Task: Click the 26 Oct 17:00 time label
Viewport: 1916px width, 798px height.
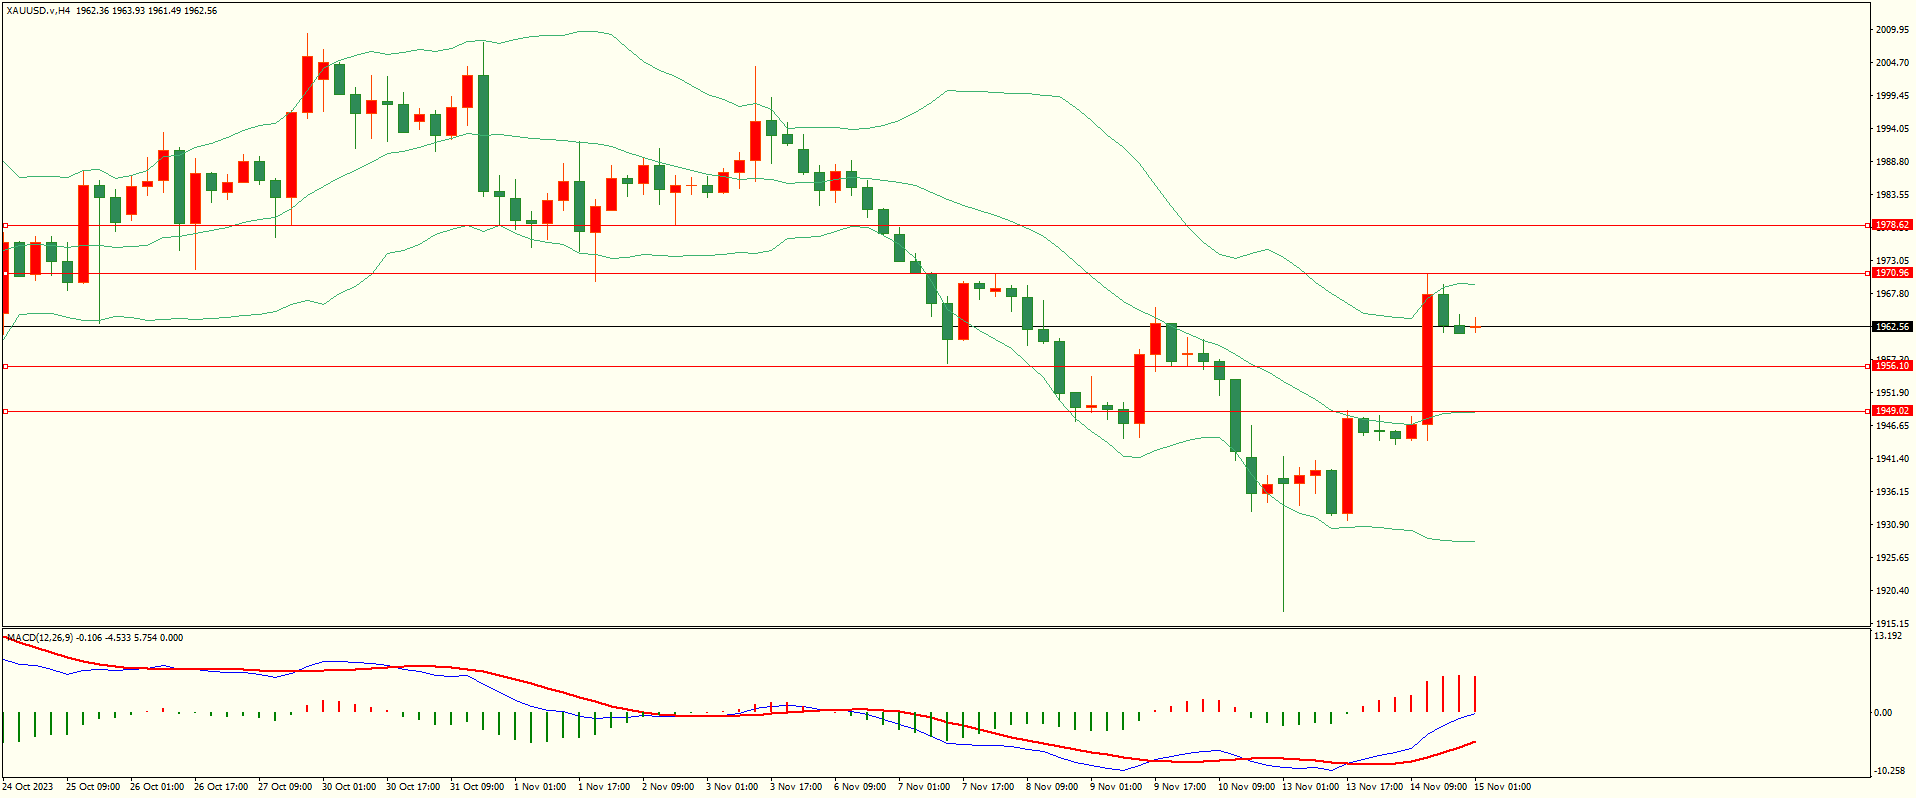Action: [221, 787]
